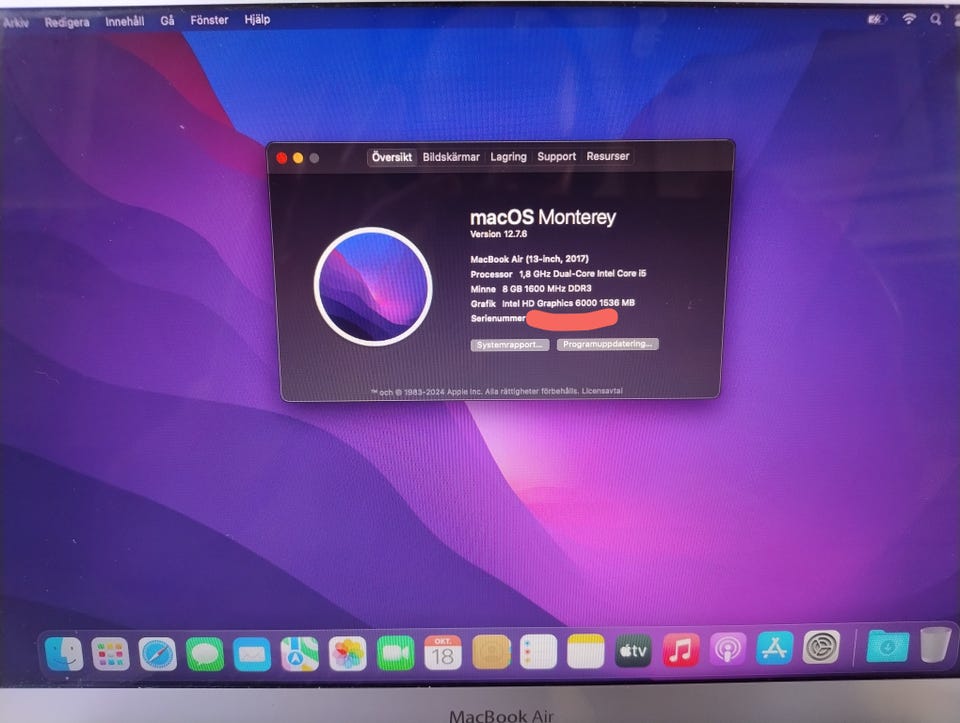This screenshot has height=723, width=960.
Task: Switch to the Bildskärmar tab
Action: coord(451,157)
